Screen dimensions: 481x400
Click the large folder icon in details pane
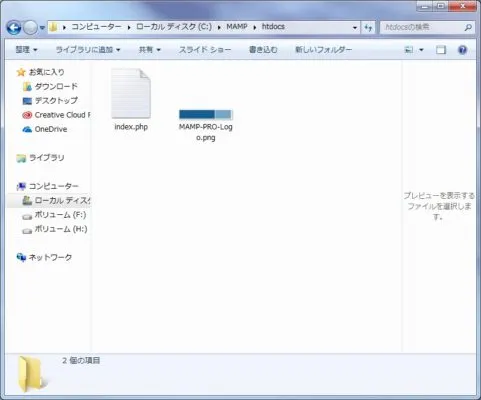(31, 374)
